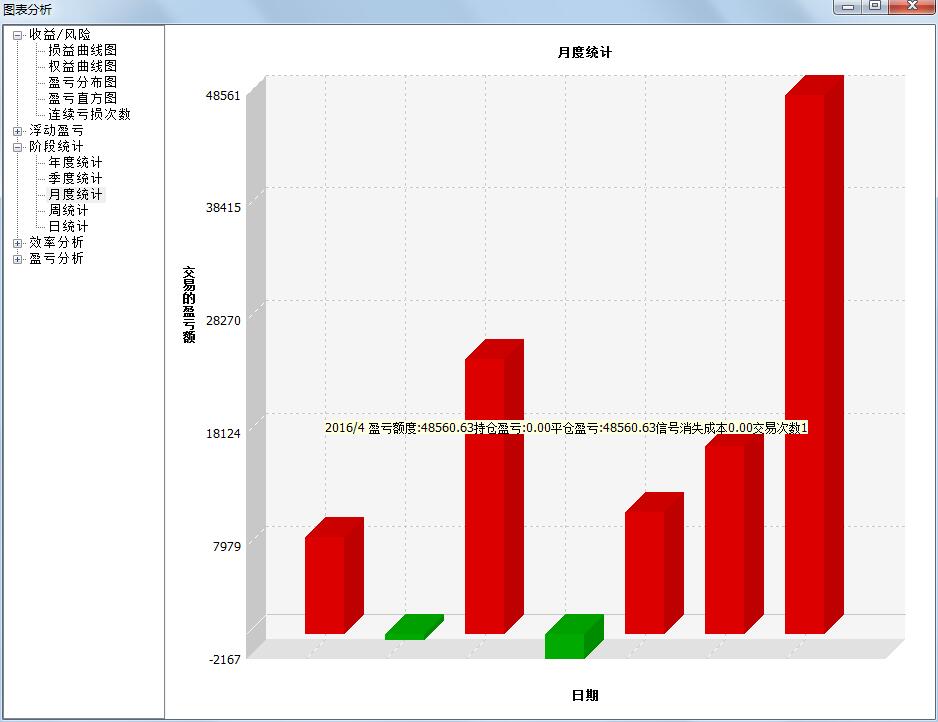Click the 38415 y-axis value
938x722 pixels.
pos(223,208)
